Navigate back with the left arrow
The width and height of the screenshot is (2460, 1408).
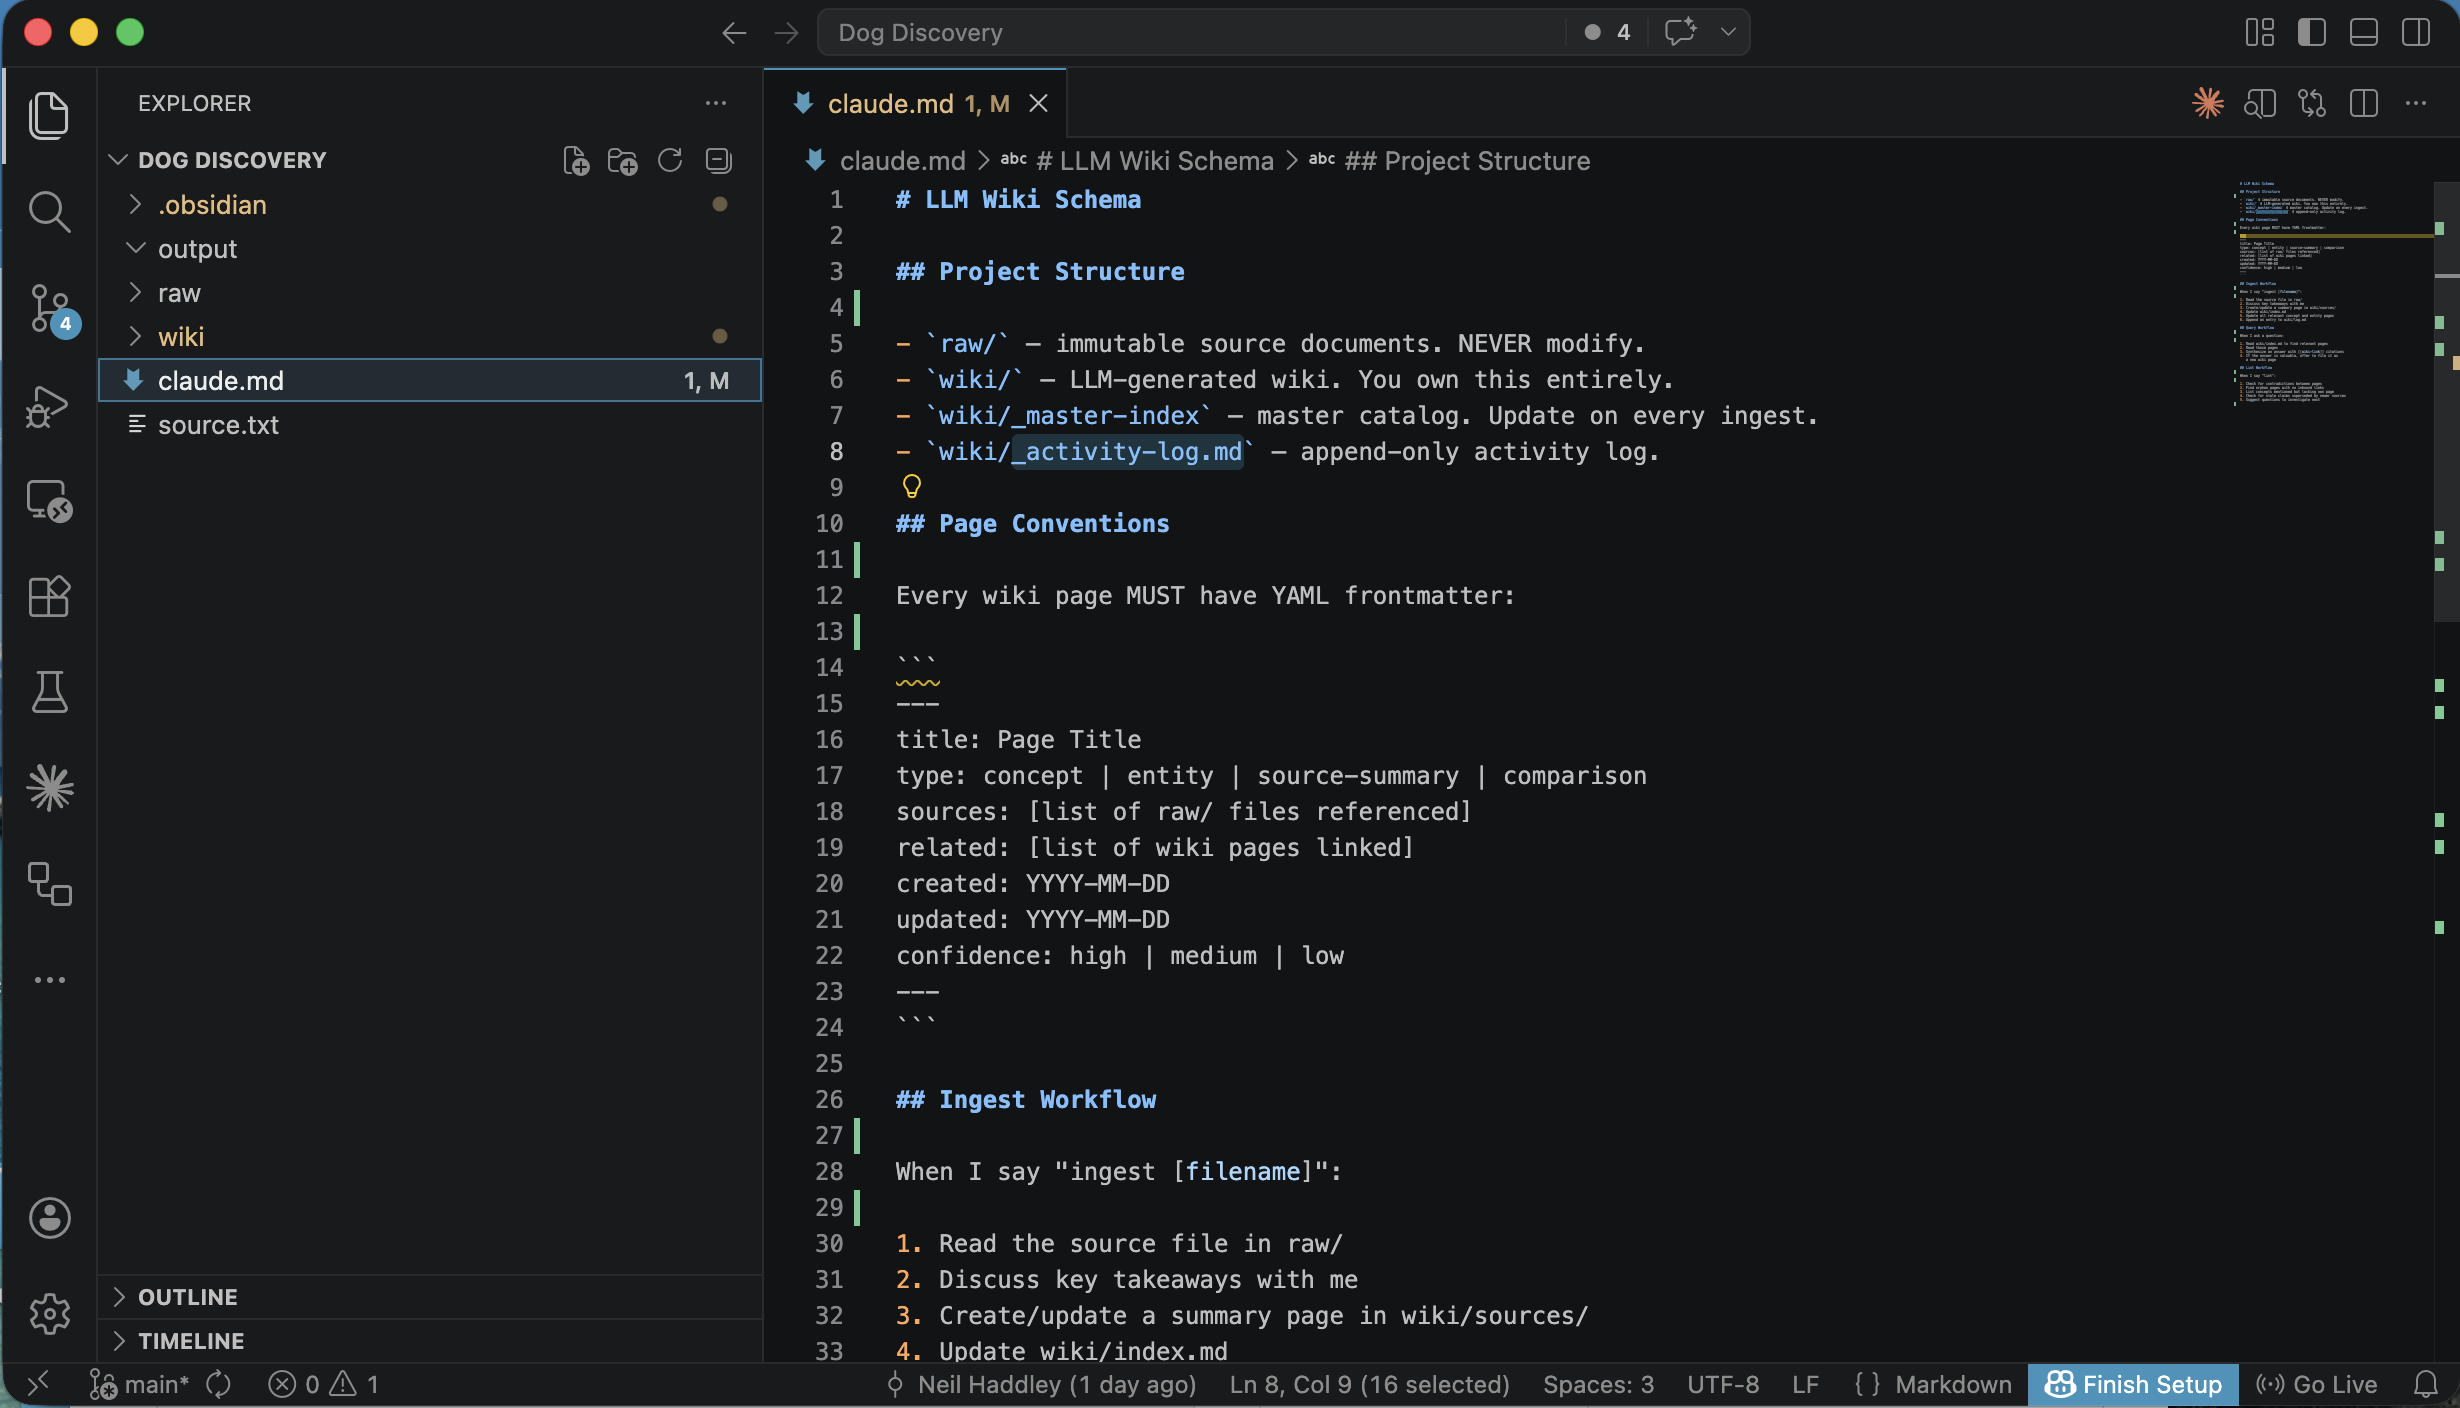tap(734, 33)
